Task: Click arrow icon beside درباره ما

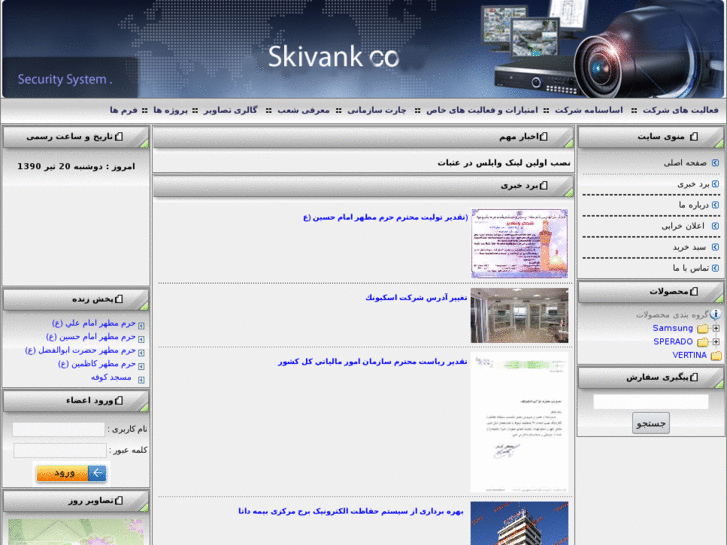Action: pos(715,205)
